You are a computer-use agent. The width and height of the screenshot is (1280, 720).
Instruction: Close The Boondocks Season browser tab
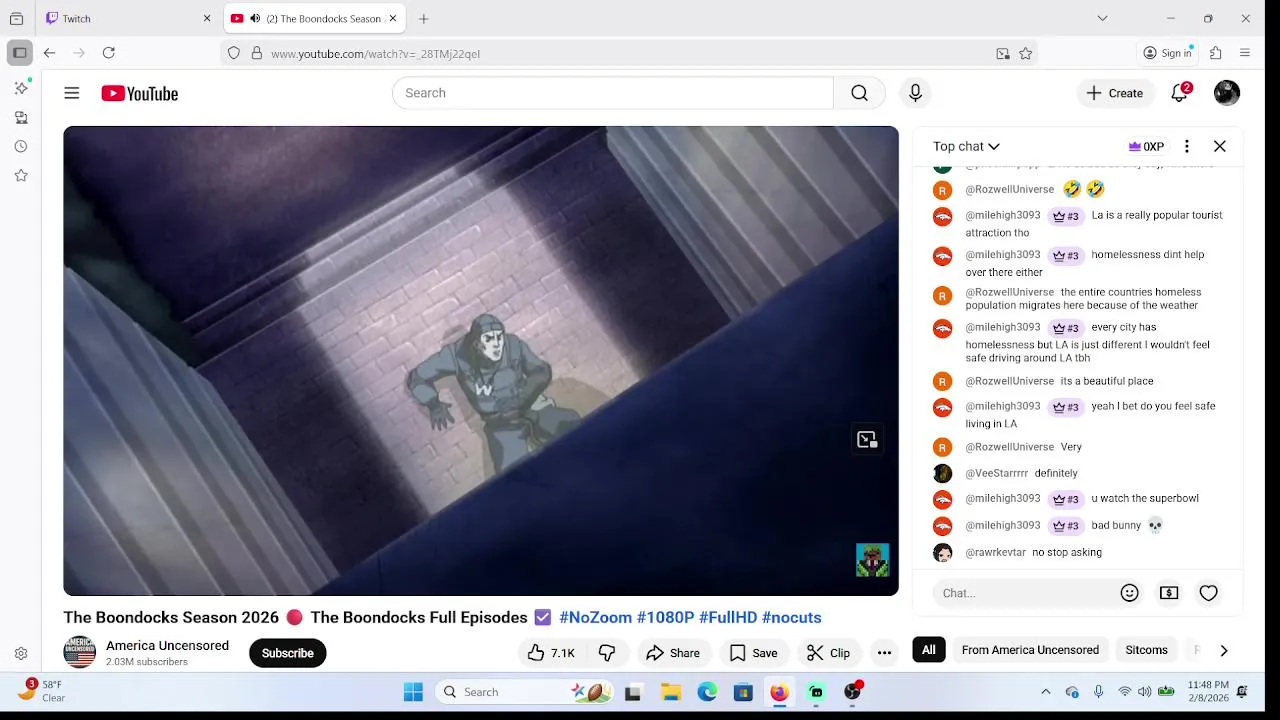(x=393, y=18)
